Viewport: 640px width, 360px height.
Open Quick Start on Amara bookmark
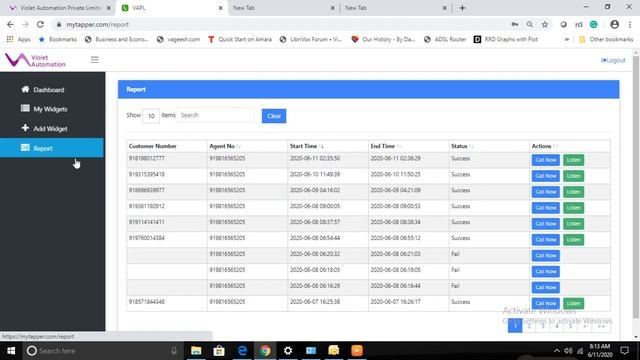pyautogui.click(x=240, y=39)
